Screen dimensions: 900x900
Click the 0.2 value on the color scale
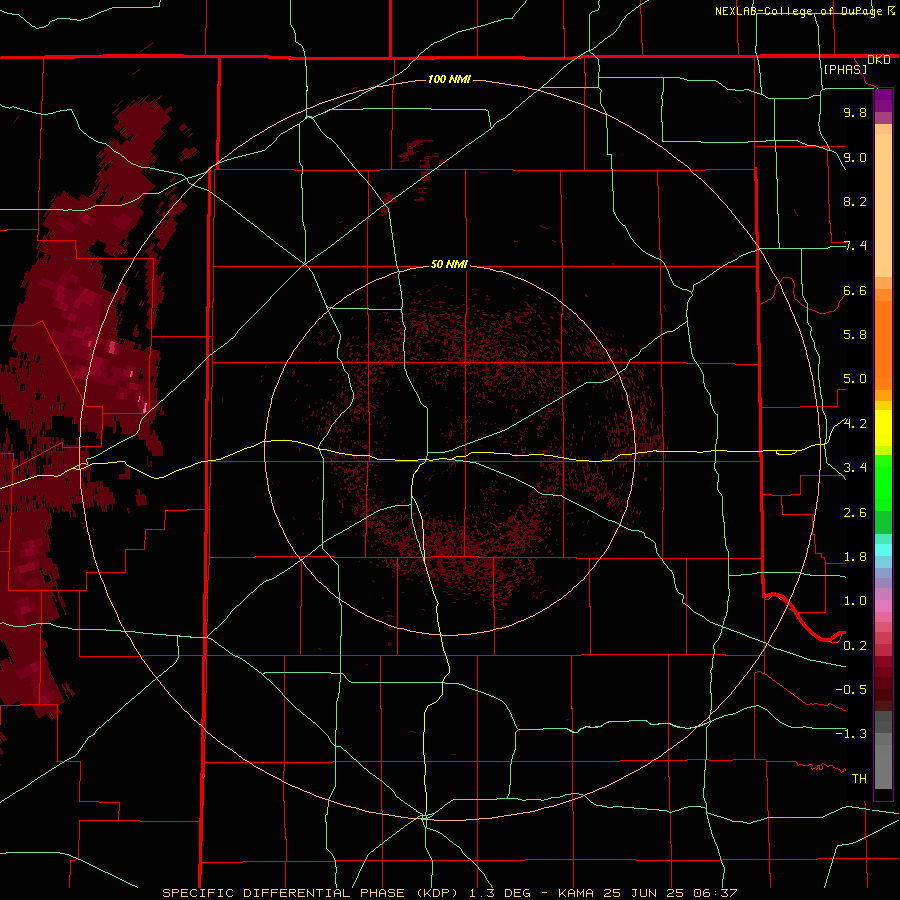click(x=855, y=646)
